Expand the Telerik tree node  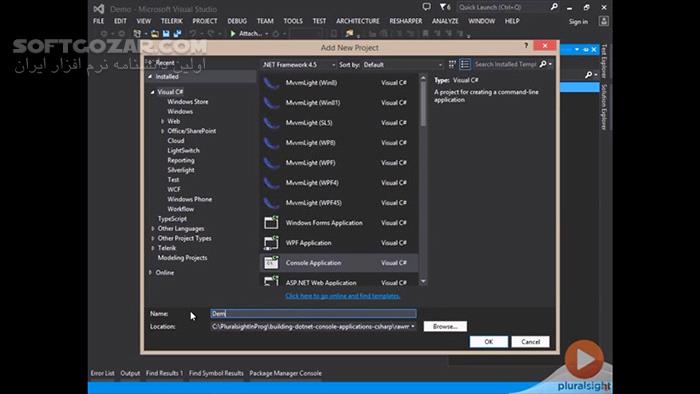click(153, 248)
